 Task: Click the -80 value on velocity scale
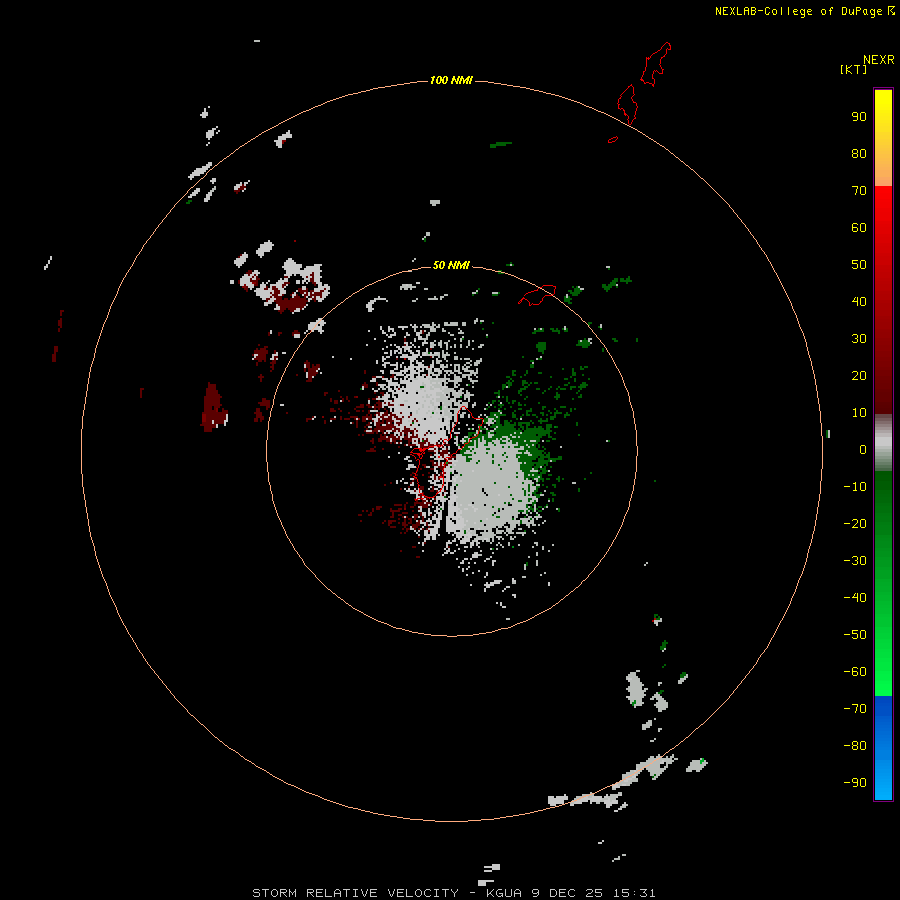coord(855,746)
